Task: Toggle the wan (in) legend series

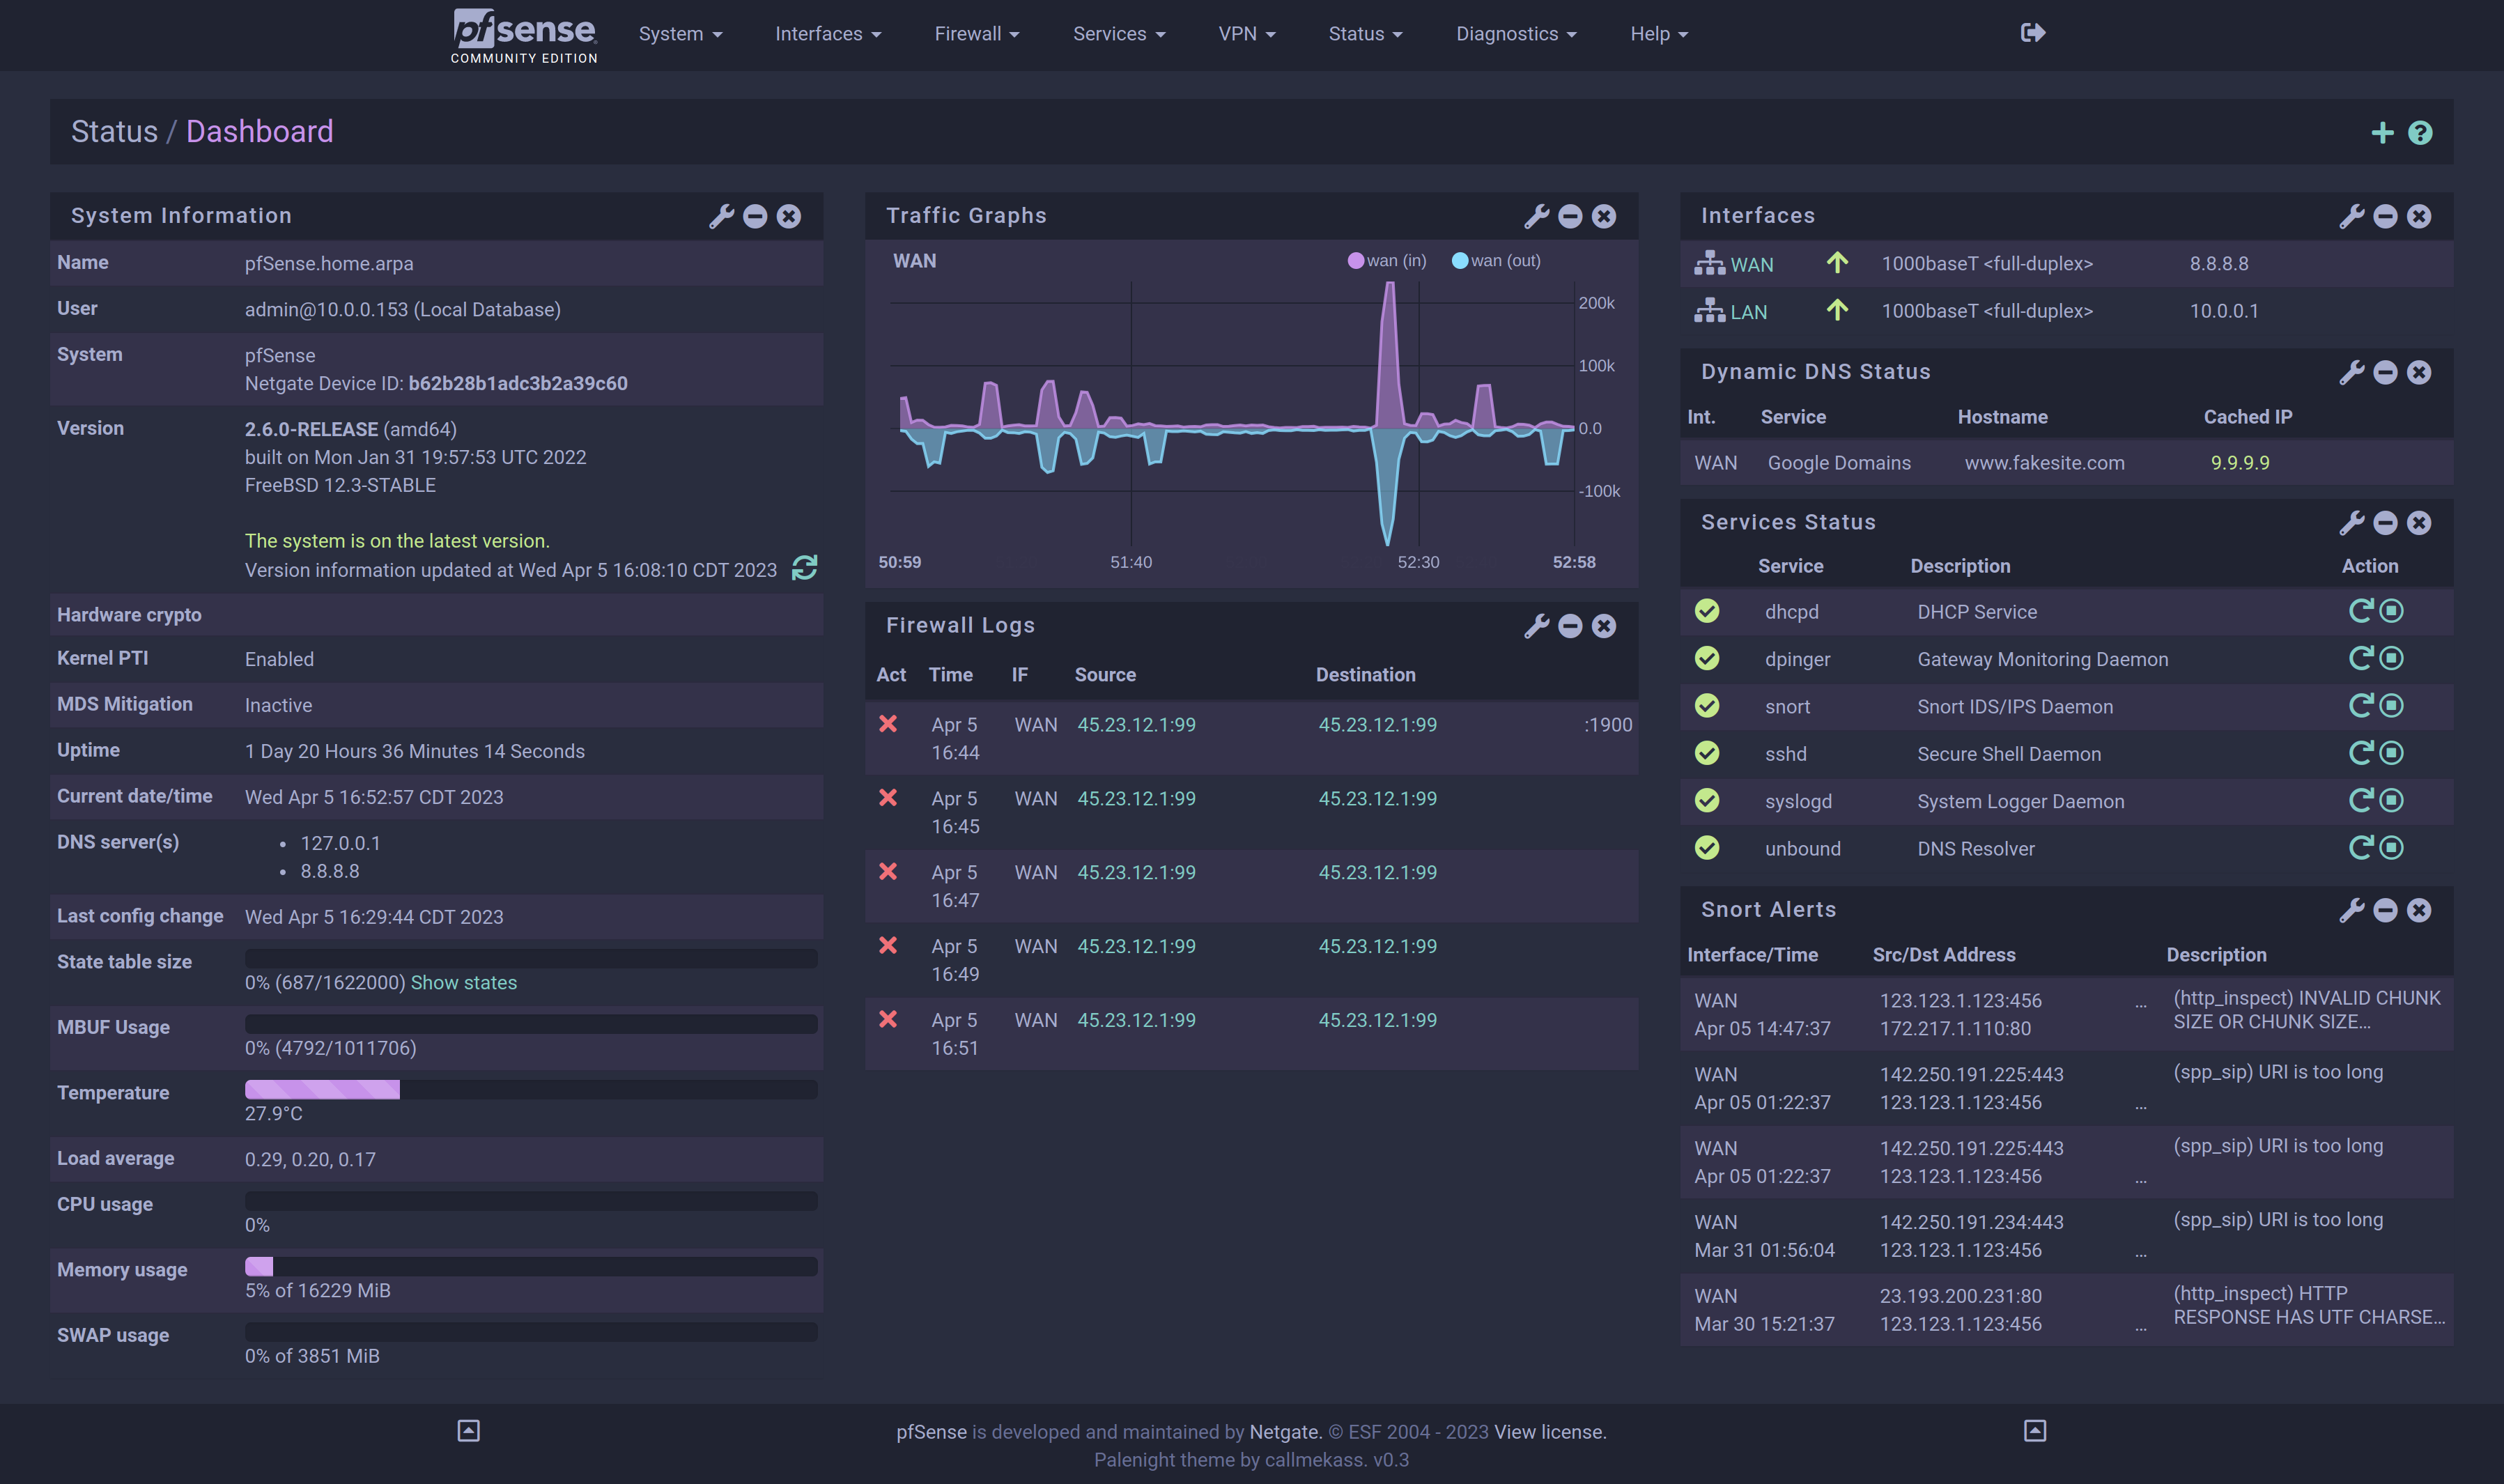Action: tap(1387, 261)
